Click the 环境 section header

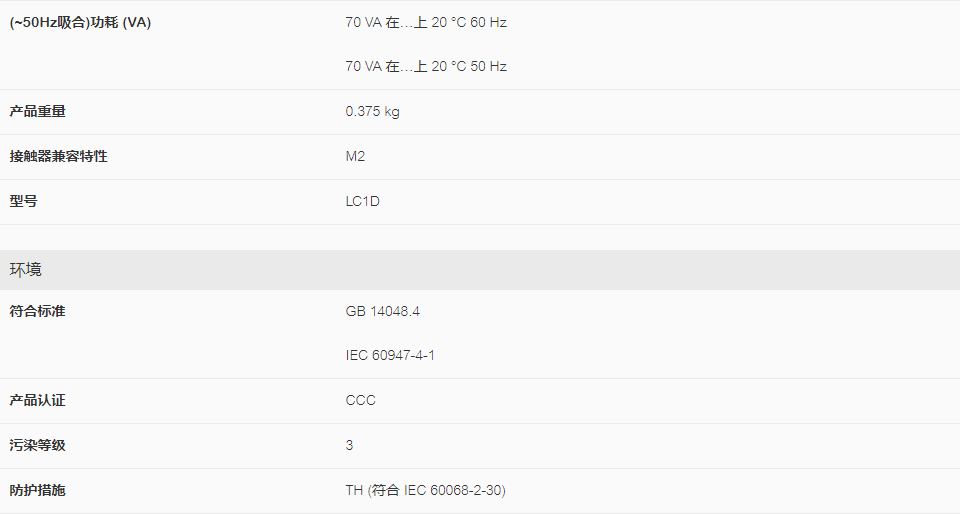(480, 270)
